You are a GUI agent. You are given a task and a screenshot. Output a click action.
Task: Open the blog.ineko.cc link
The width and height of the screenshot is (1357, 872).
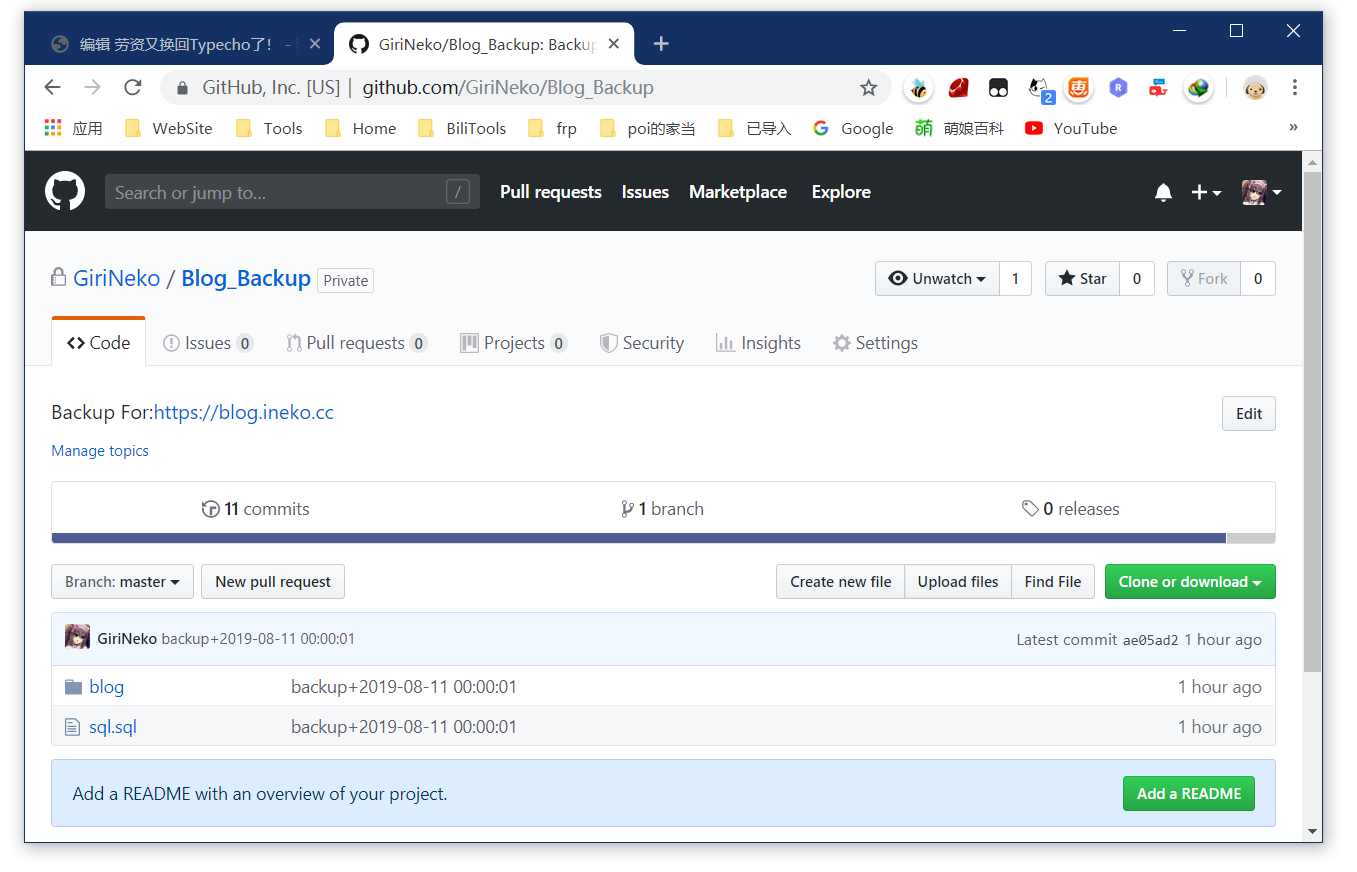point(244,412)
